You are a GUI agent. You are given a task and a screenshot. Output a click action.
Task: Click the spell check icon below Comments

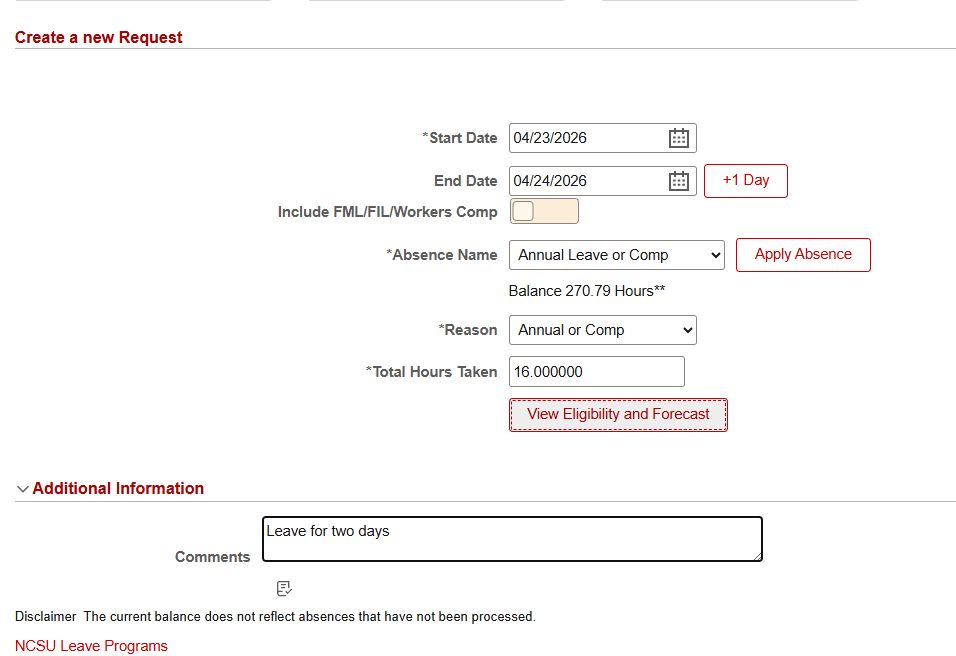coord(284,588)
